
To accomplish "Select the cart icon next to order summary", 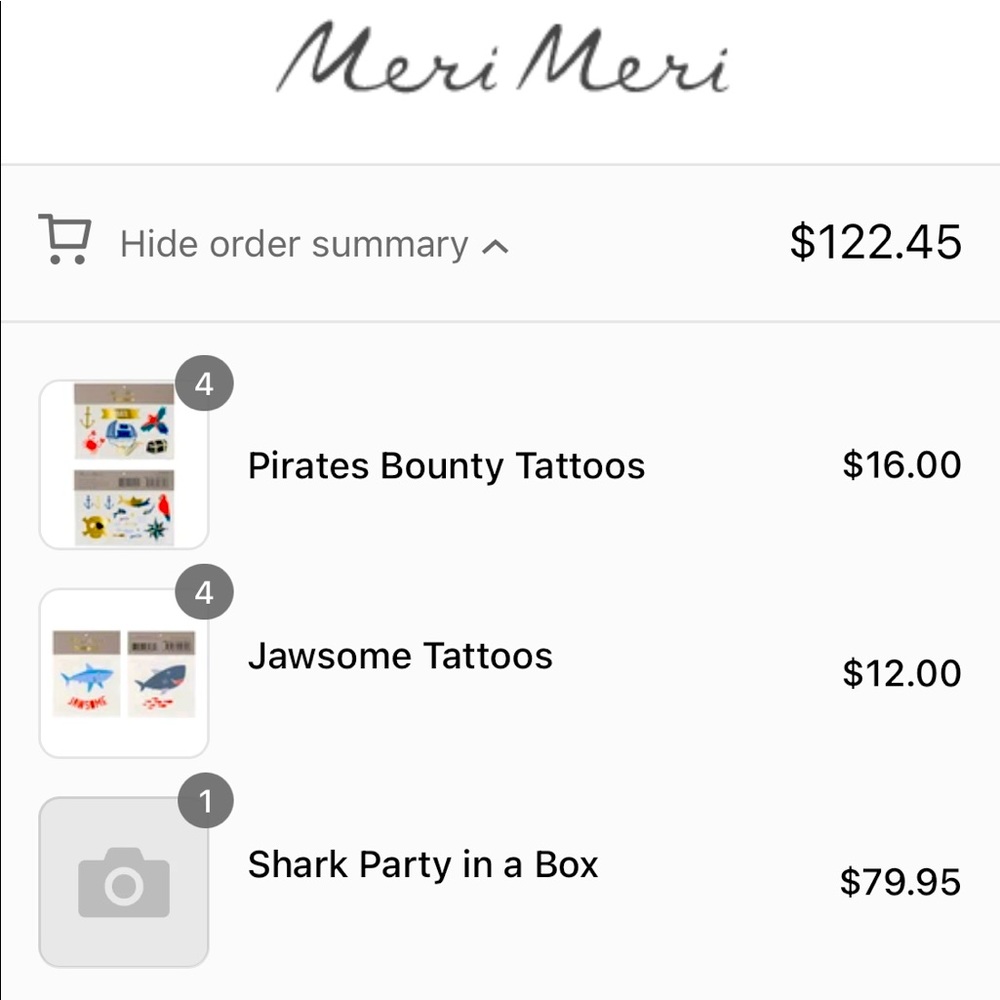I will tap(63, 240).
